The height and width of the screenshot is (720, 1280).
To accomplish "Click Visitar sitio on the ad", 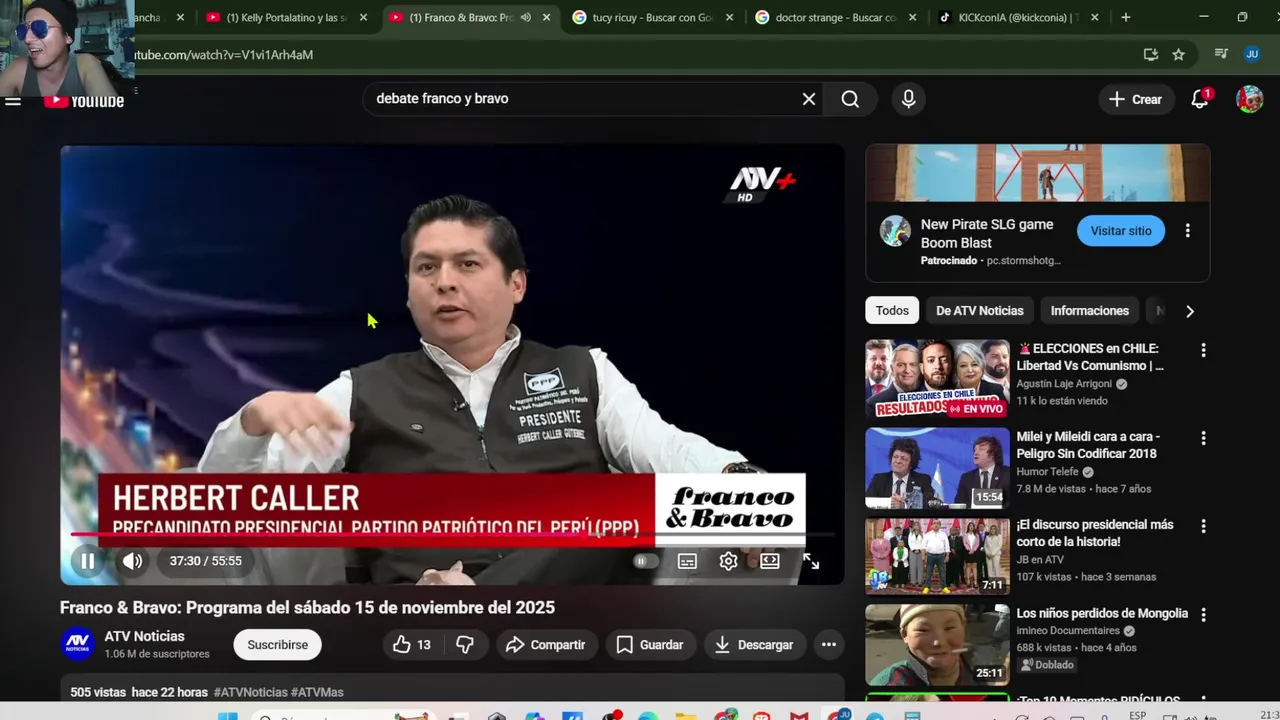I will 1121,231.
